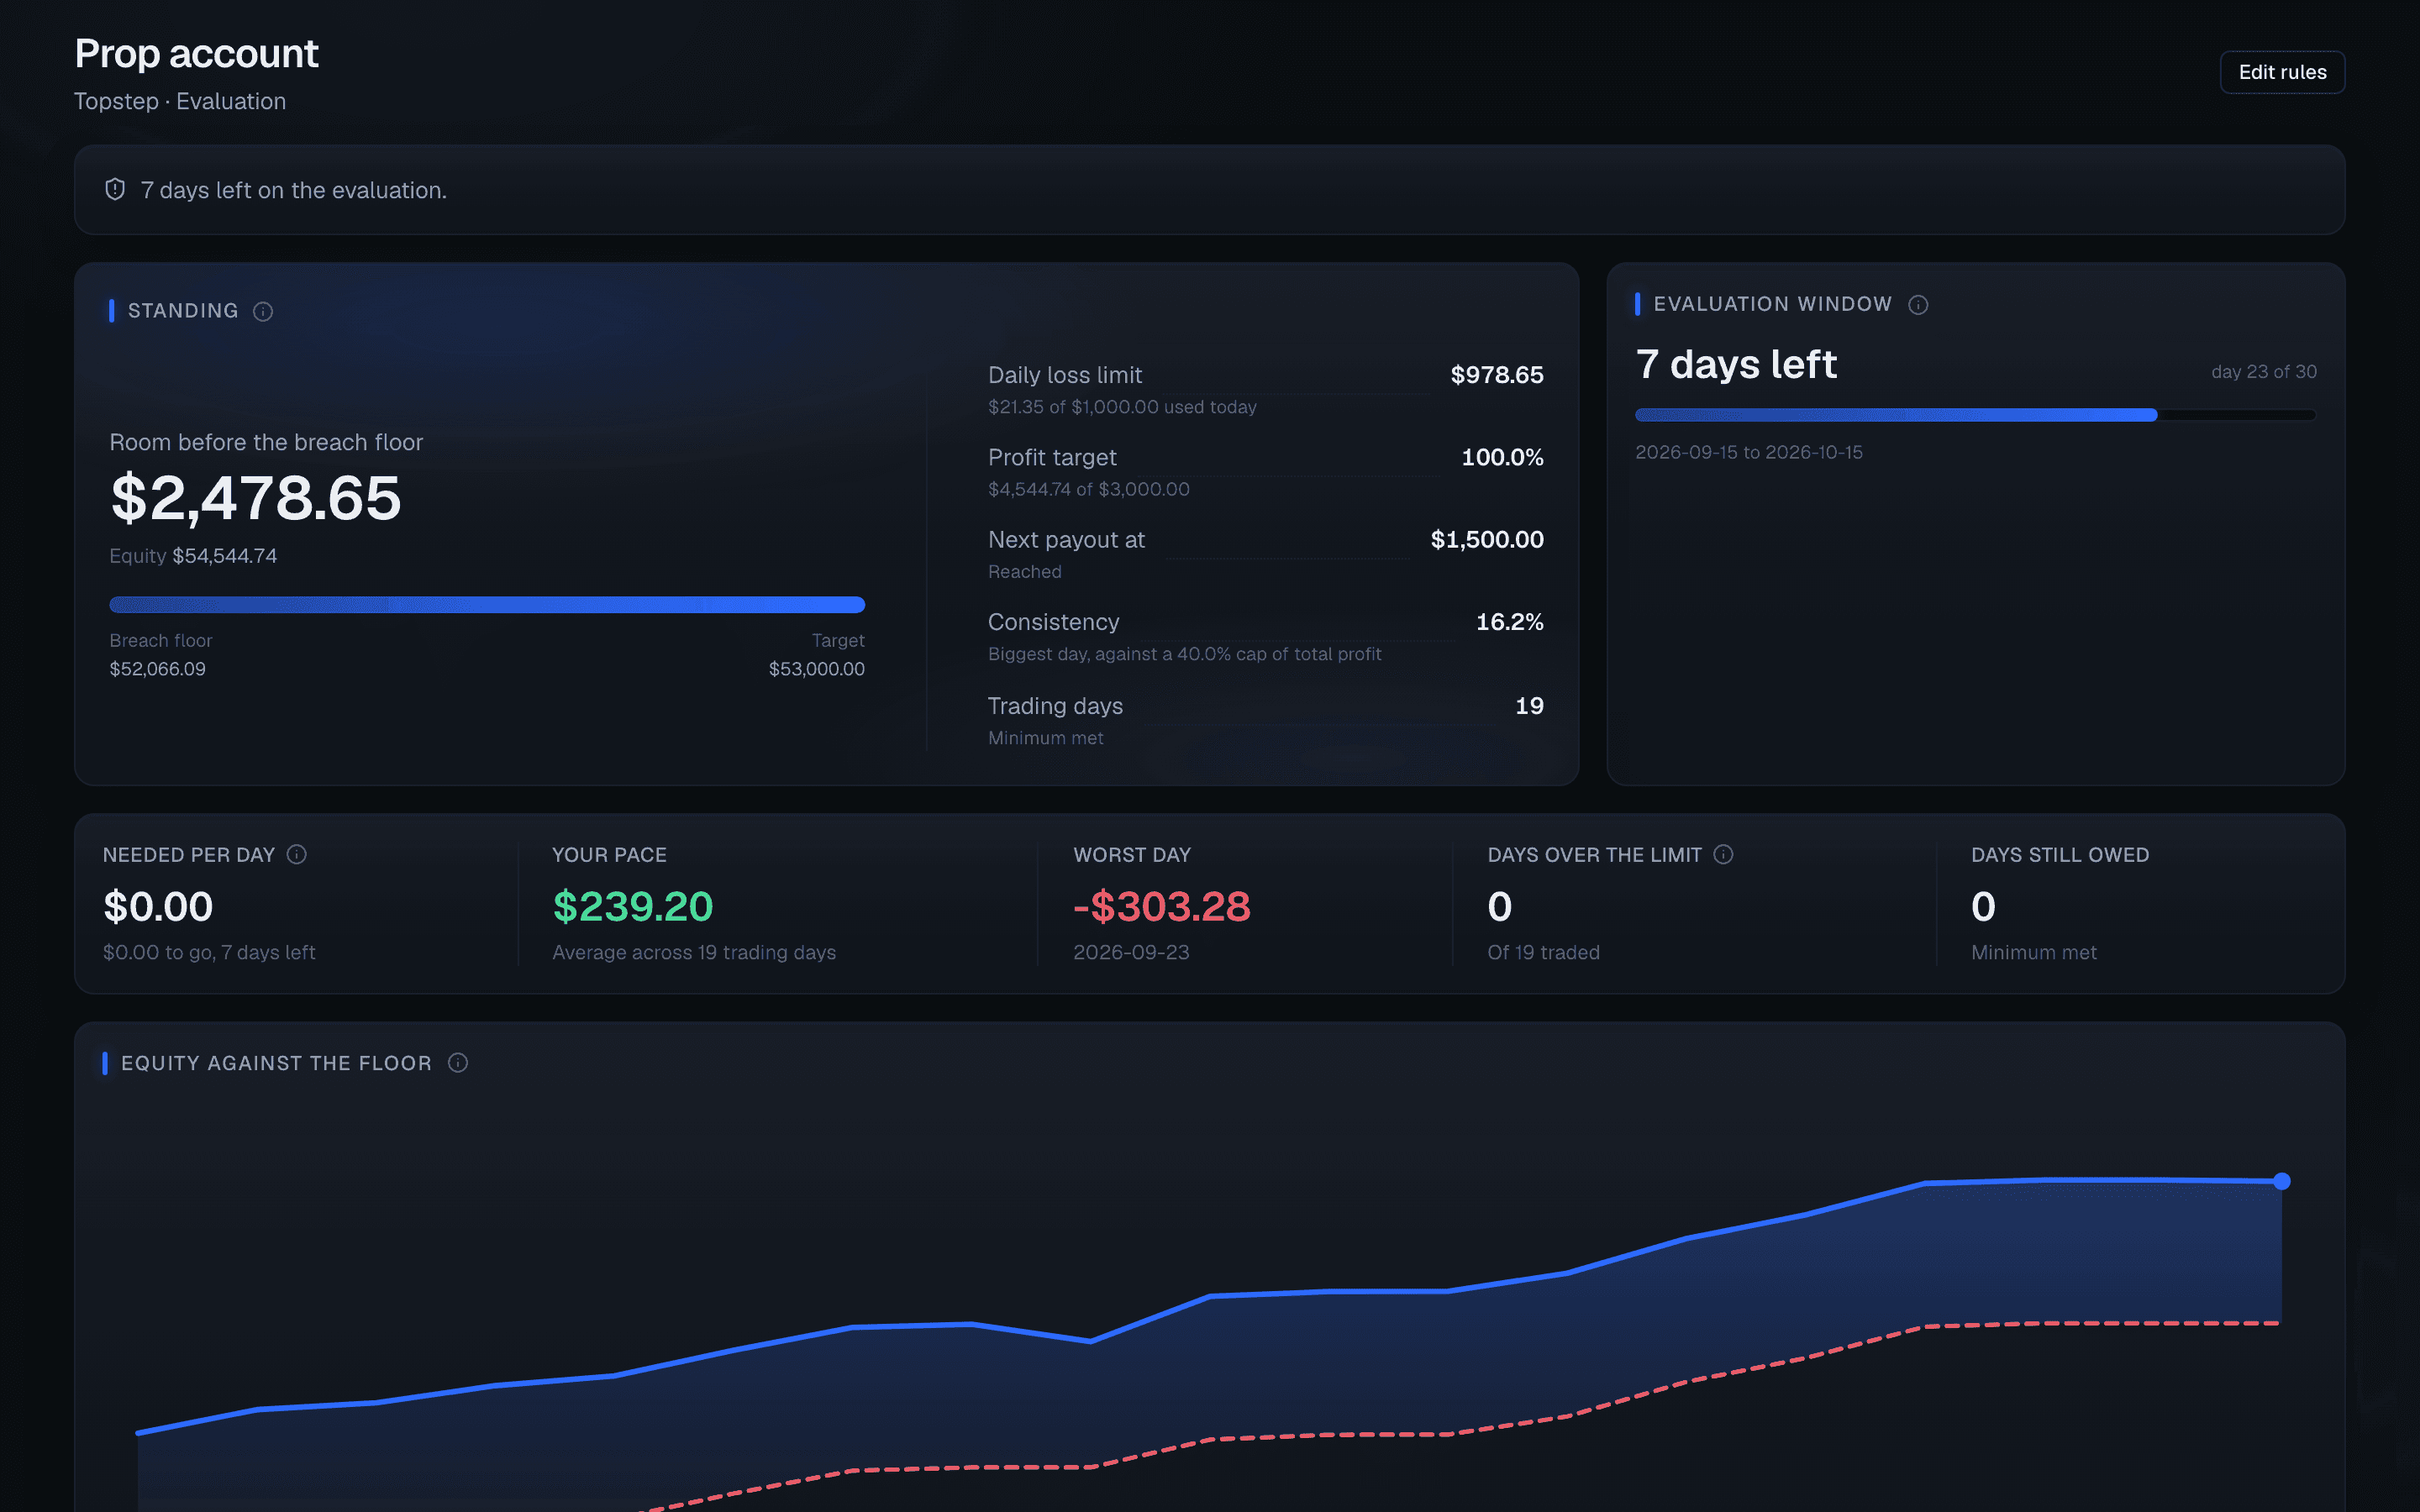
Task: Open the info icon beside EVALUATION WINDOW
Action: coord(1918,305)
